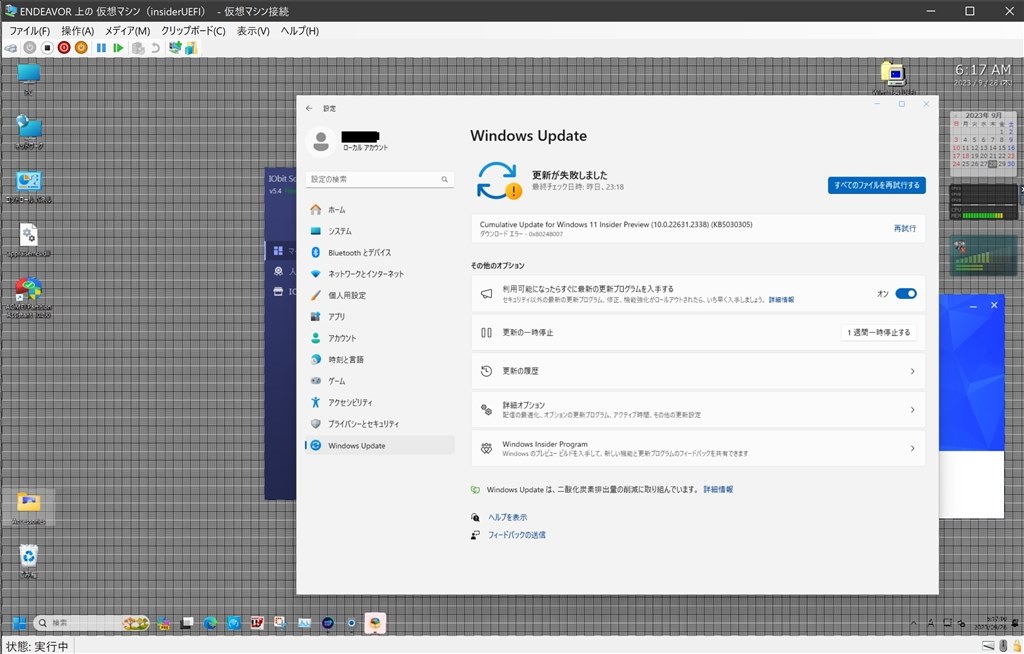This screenshot has width=1024, height=654.
Task: Select the PC desktop icon
Action: click(29, 79)
